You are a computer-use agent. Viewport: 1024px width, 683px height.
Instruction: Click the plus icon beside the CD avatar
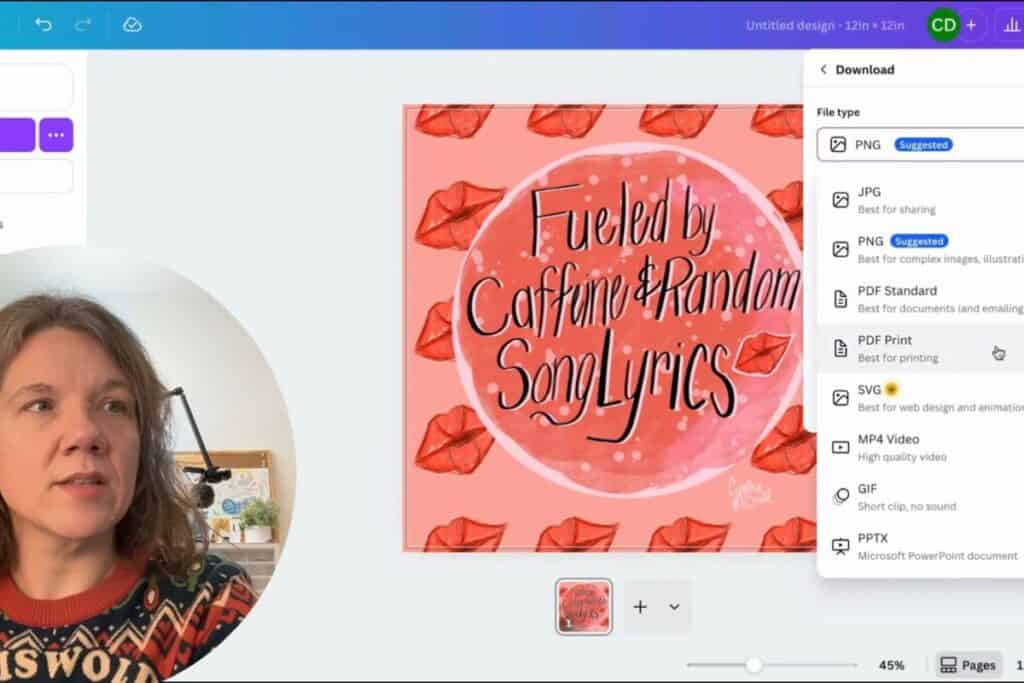[971, 25]
